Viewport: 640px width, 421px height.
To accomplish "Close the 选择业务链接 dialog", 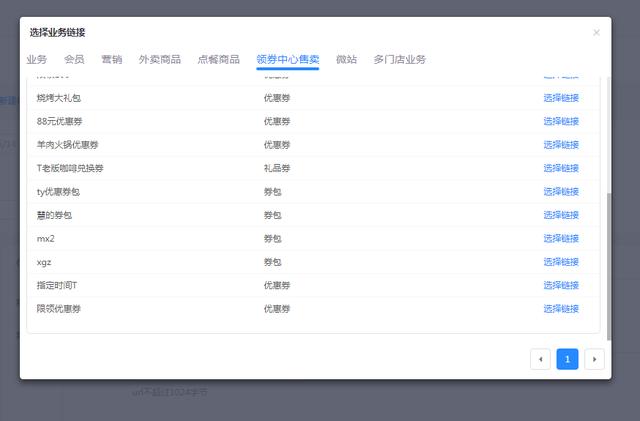I will point(596,33).
